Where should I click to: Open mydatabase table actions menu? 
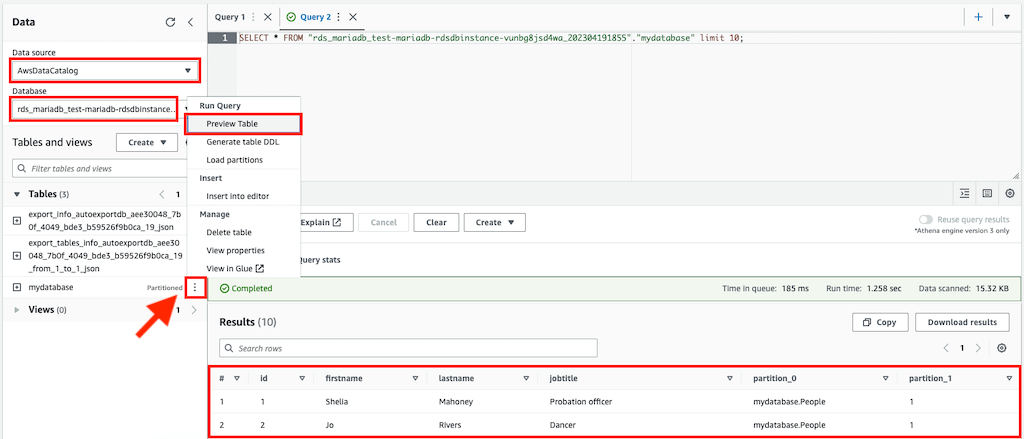click(195, 287)
